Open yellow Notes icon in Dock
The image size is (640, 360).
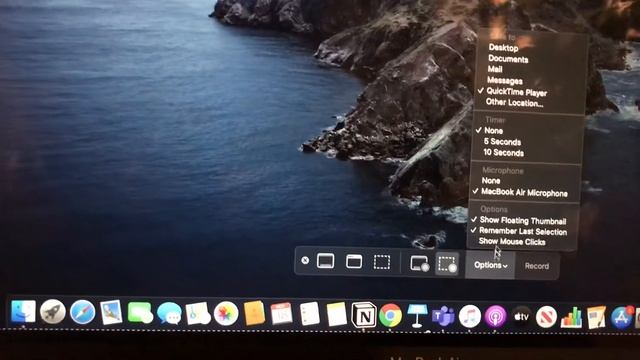point(337,314)
